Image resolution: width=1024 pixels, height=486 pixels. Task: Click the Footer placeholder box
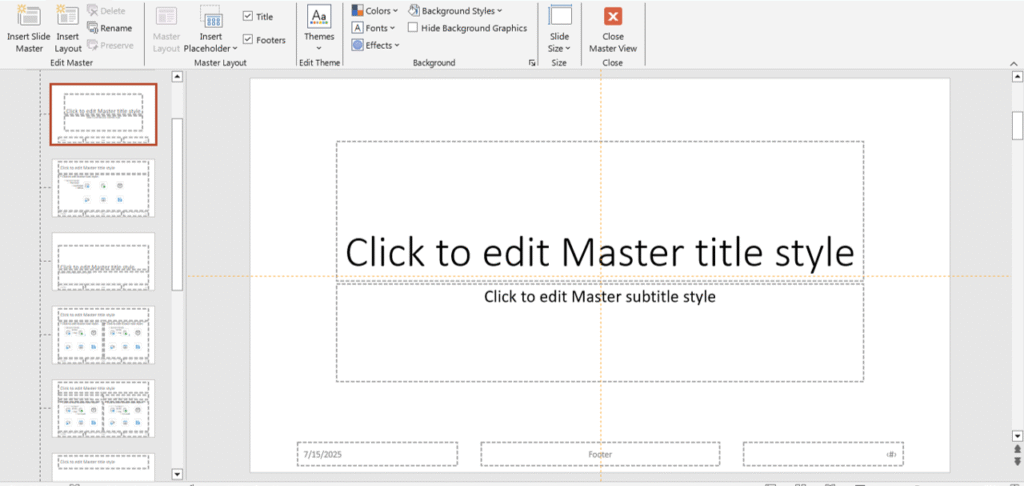600,454
